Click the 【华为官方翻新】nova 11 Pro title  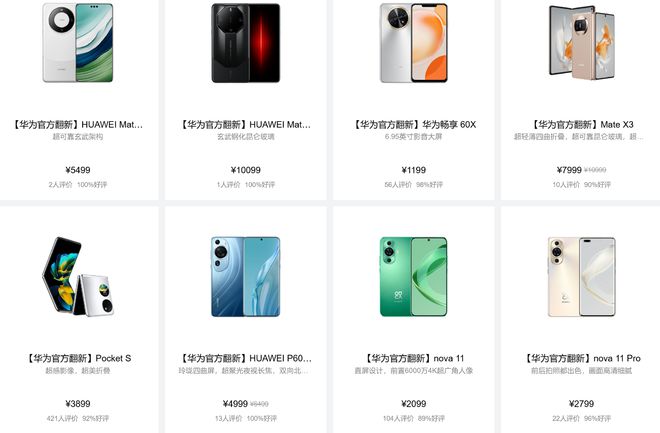click(x=582, y=359)
